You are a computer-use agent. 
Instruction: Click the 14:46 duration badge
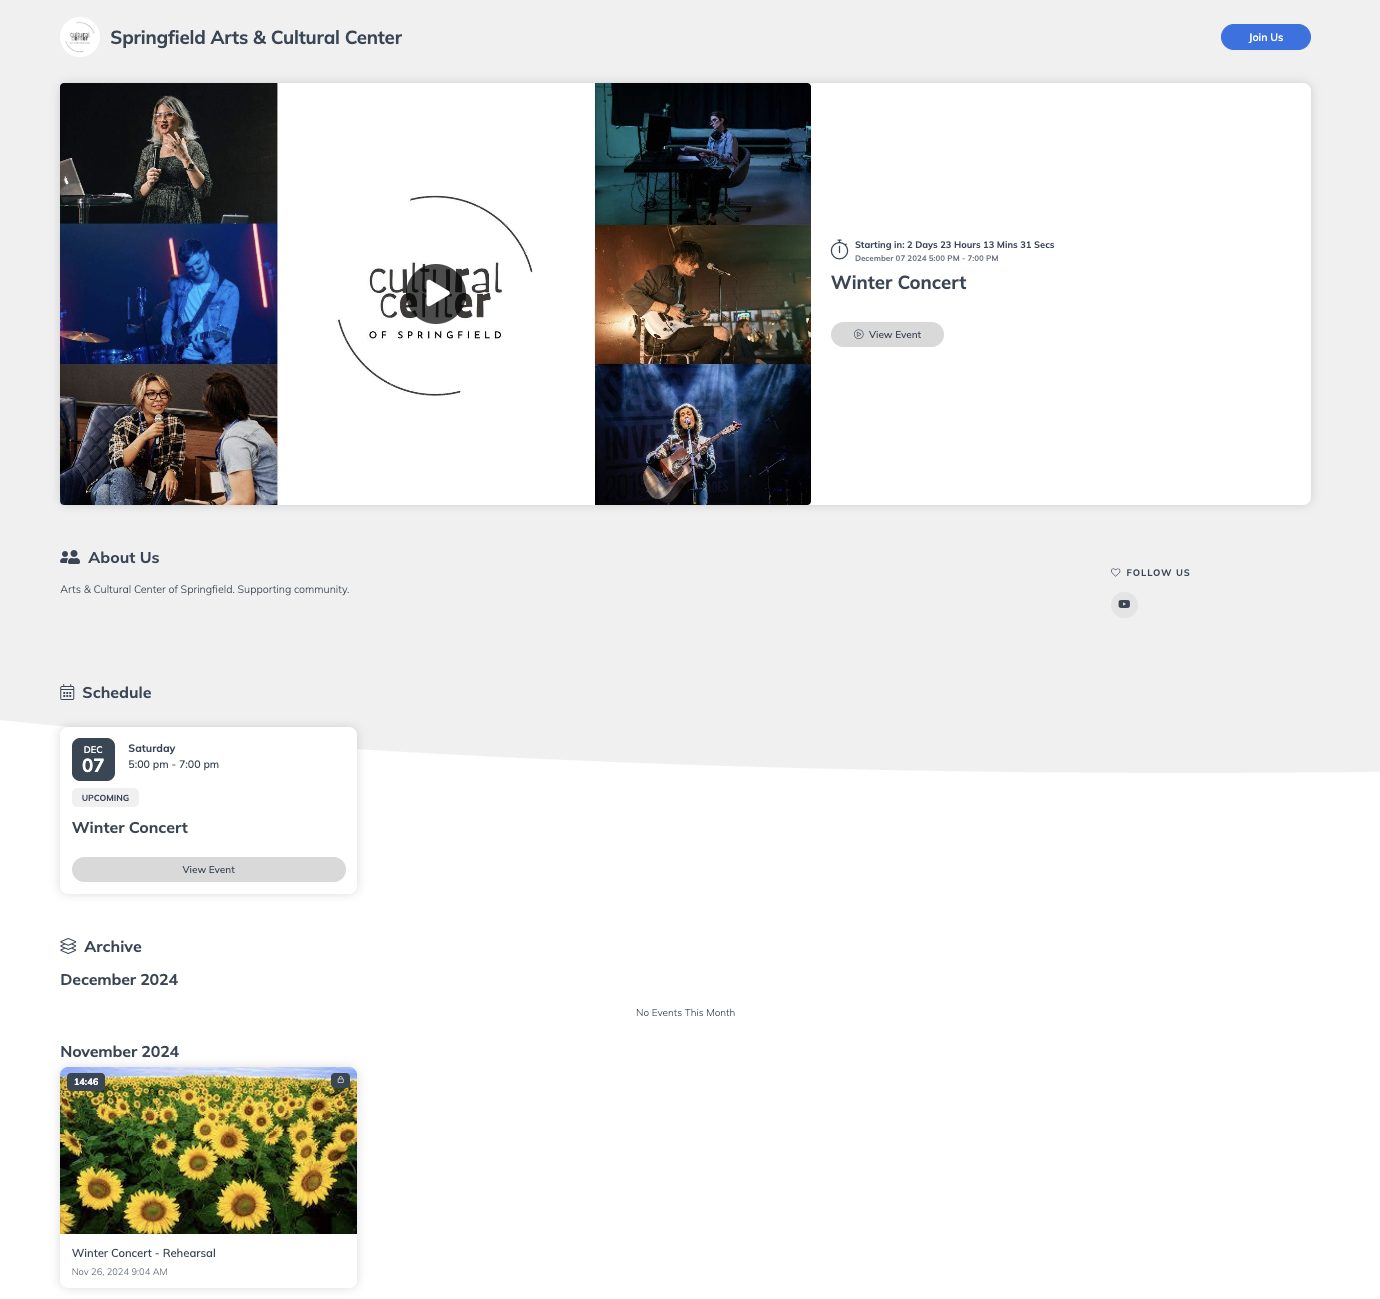(x=86, y=1082)
